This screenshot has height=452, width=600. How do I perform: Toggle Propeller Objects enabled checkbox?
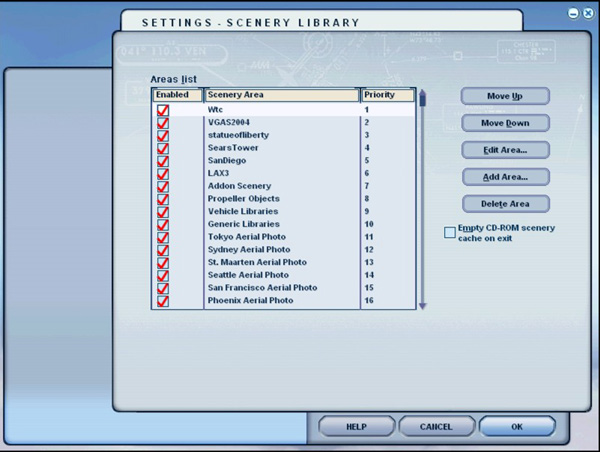click(163, 199)
